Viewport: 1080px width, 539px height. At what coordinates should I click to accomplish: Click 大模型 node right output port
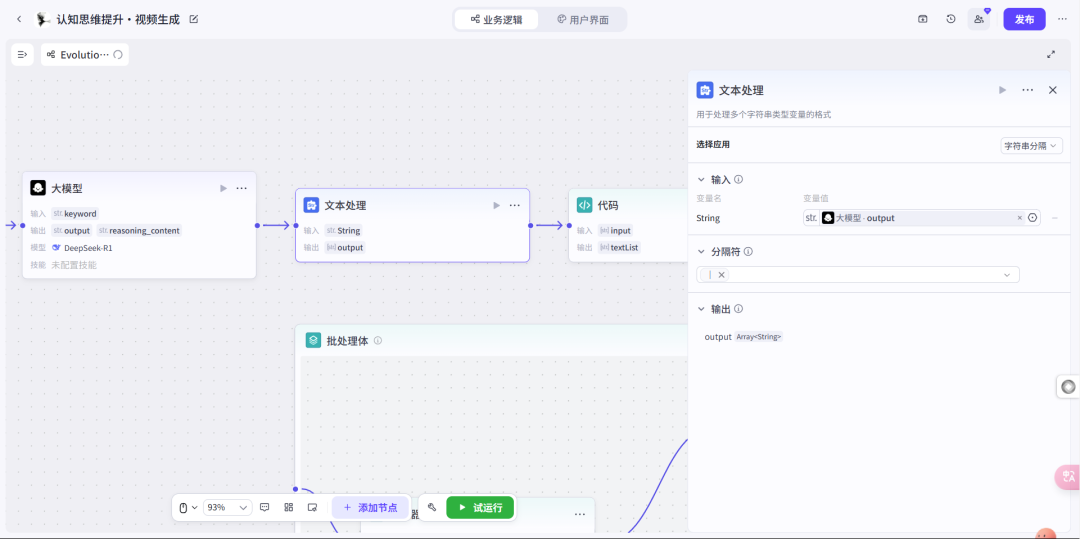tap(257, 225)
